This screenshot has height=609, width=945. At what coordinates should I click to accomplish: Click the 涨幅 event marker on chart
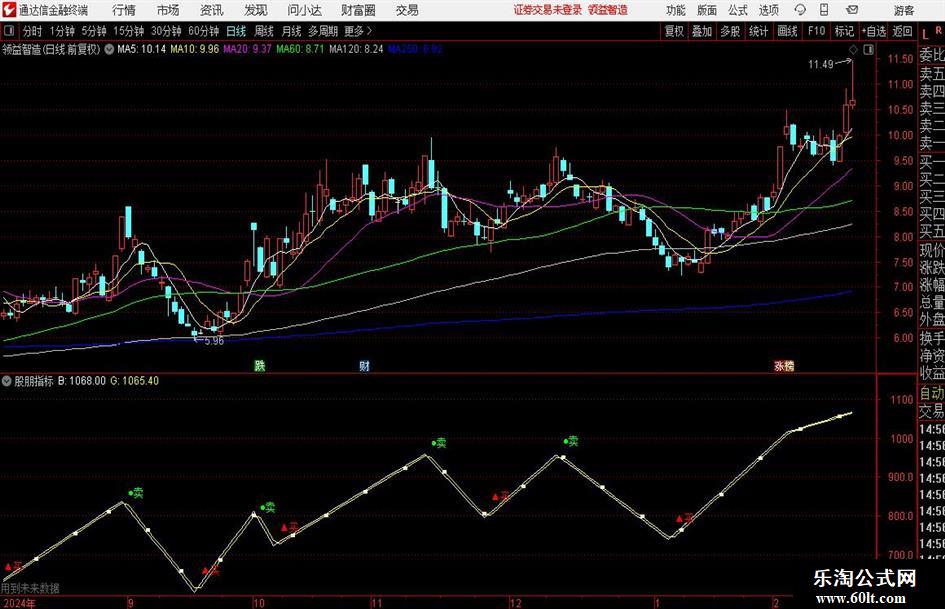pos(784,365)
